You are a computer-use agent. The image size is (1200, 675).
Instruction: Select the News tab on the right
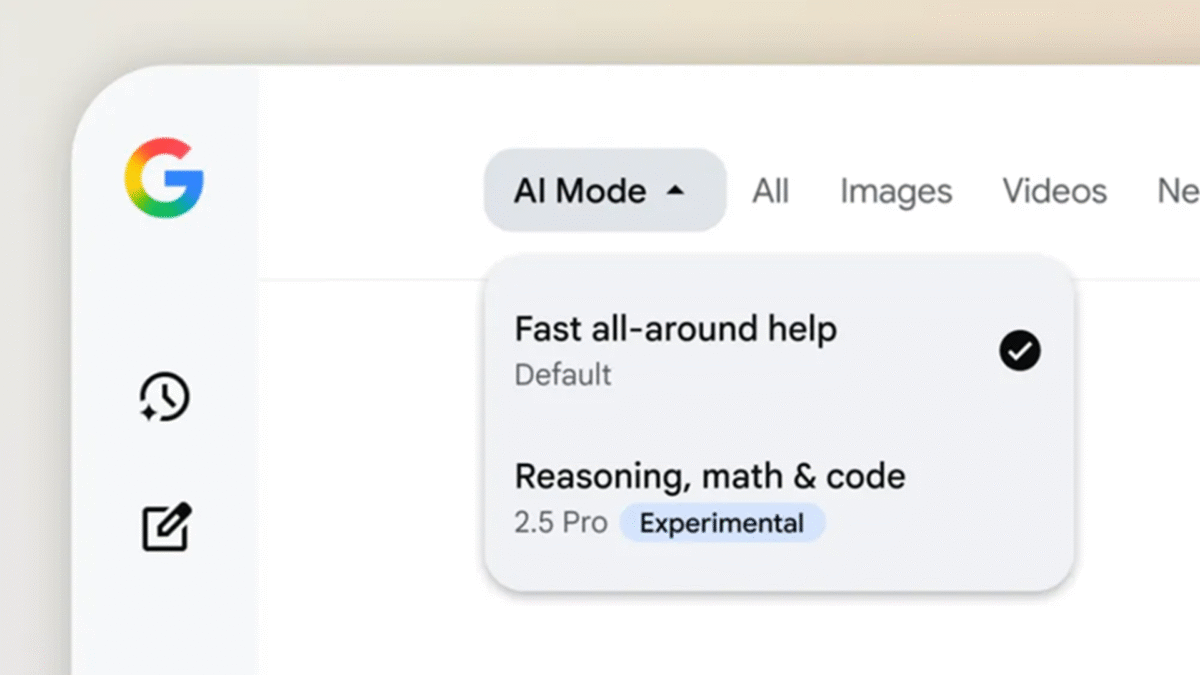[1178, 191]
